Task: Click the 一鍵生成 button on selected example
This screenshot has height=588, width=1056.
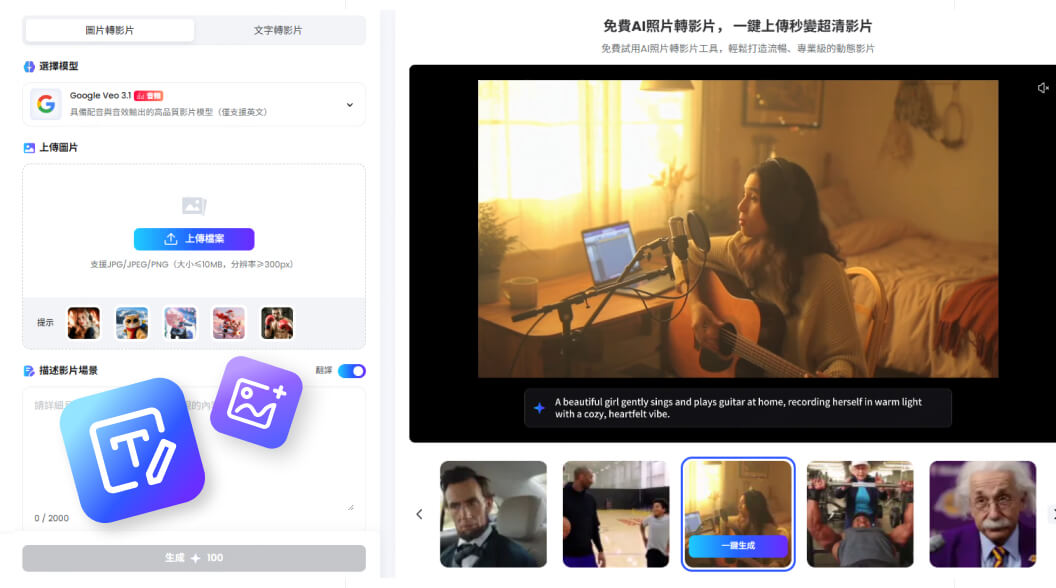Action: 737,546
